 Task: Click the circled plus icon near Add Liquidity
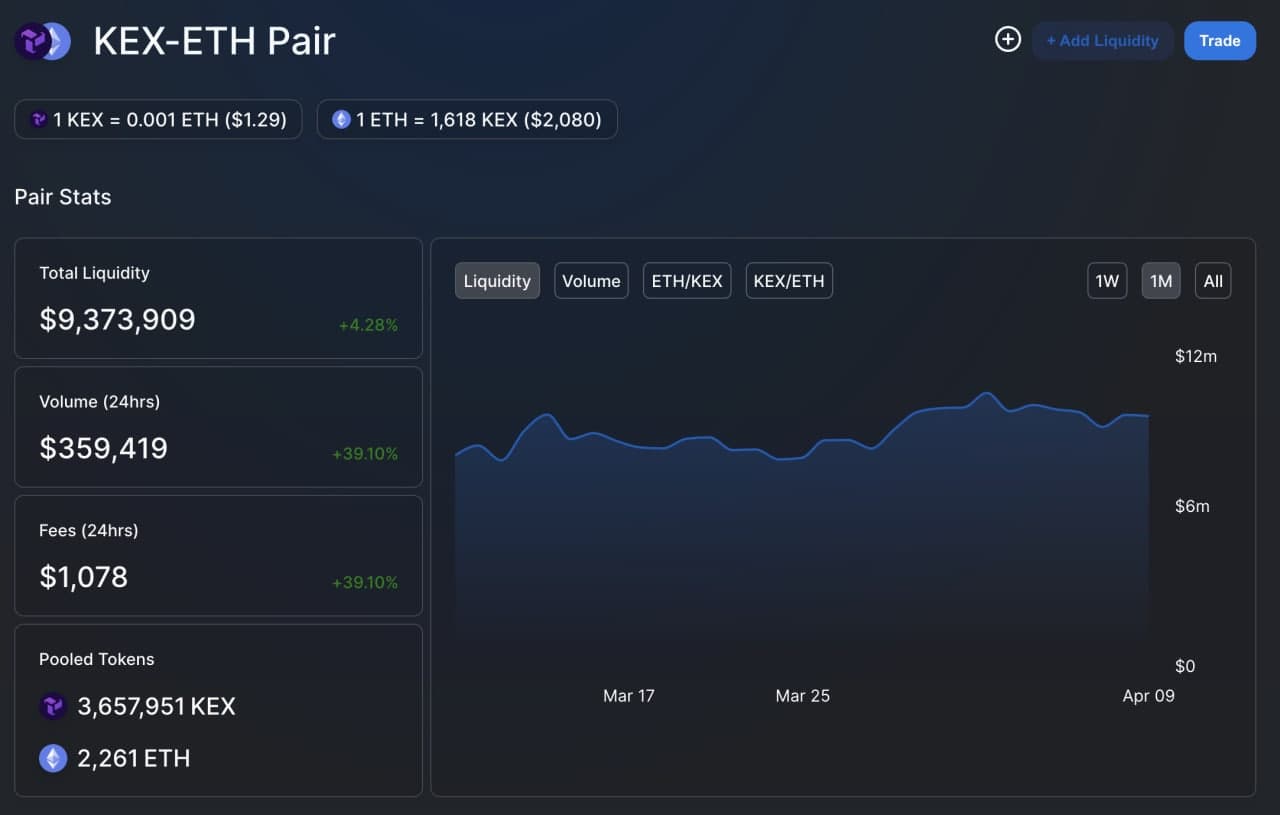pos(1007,40)
